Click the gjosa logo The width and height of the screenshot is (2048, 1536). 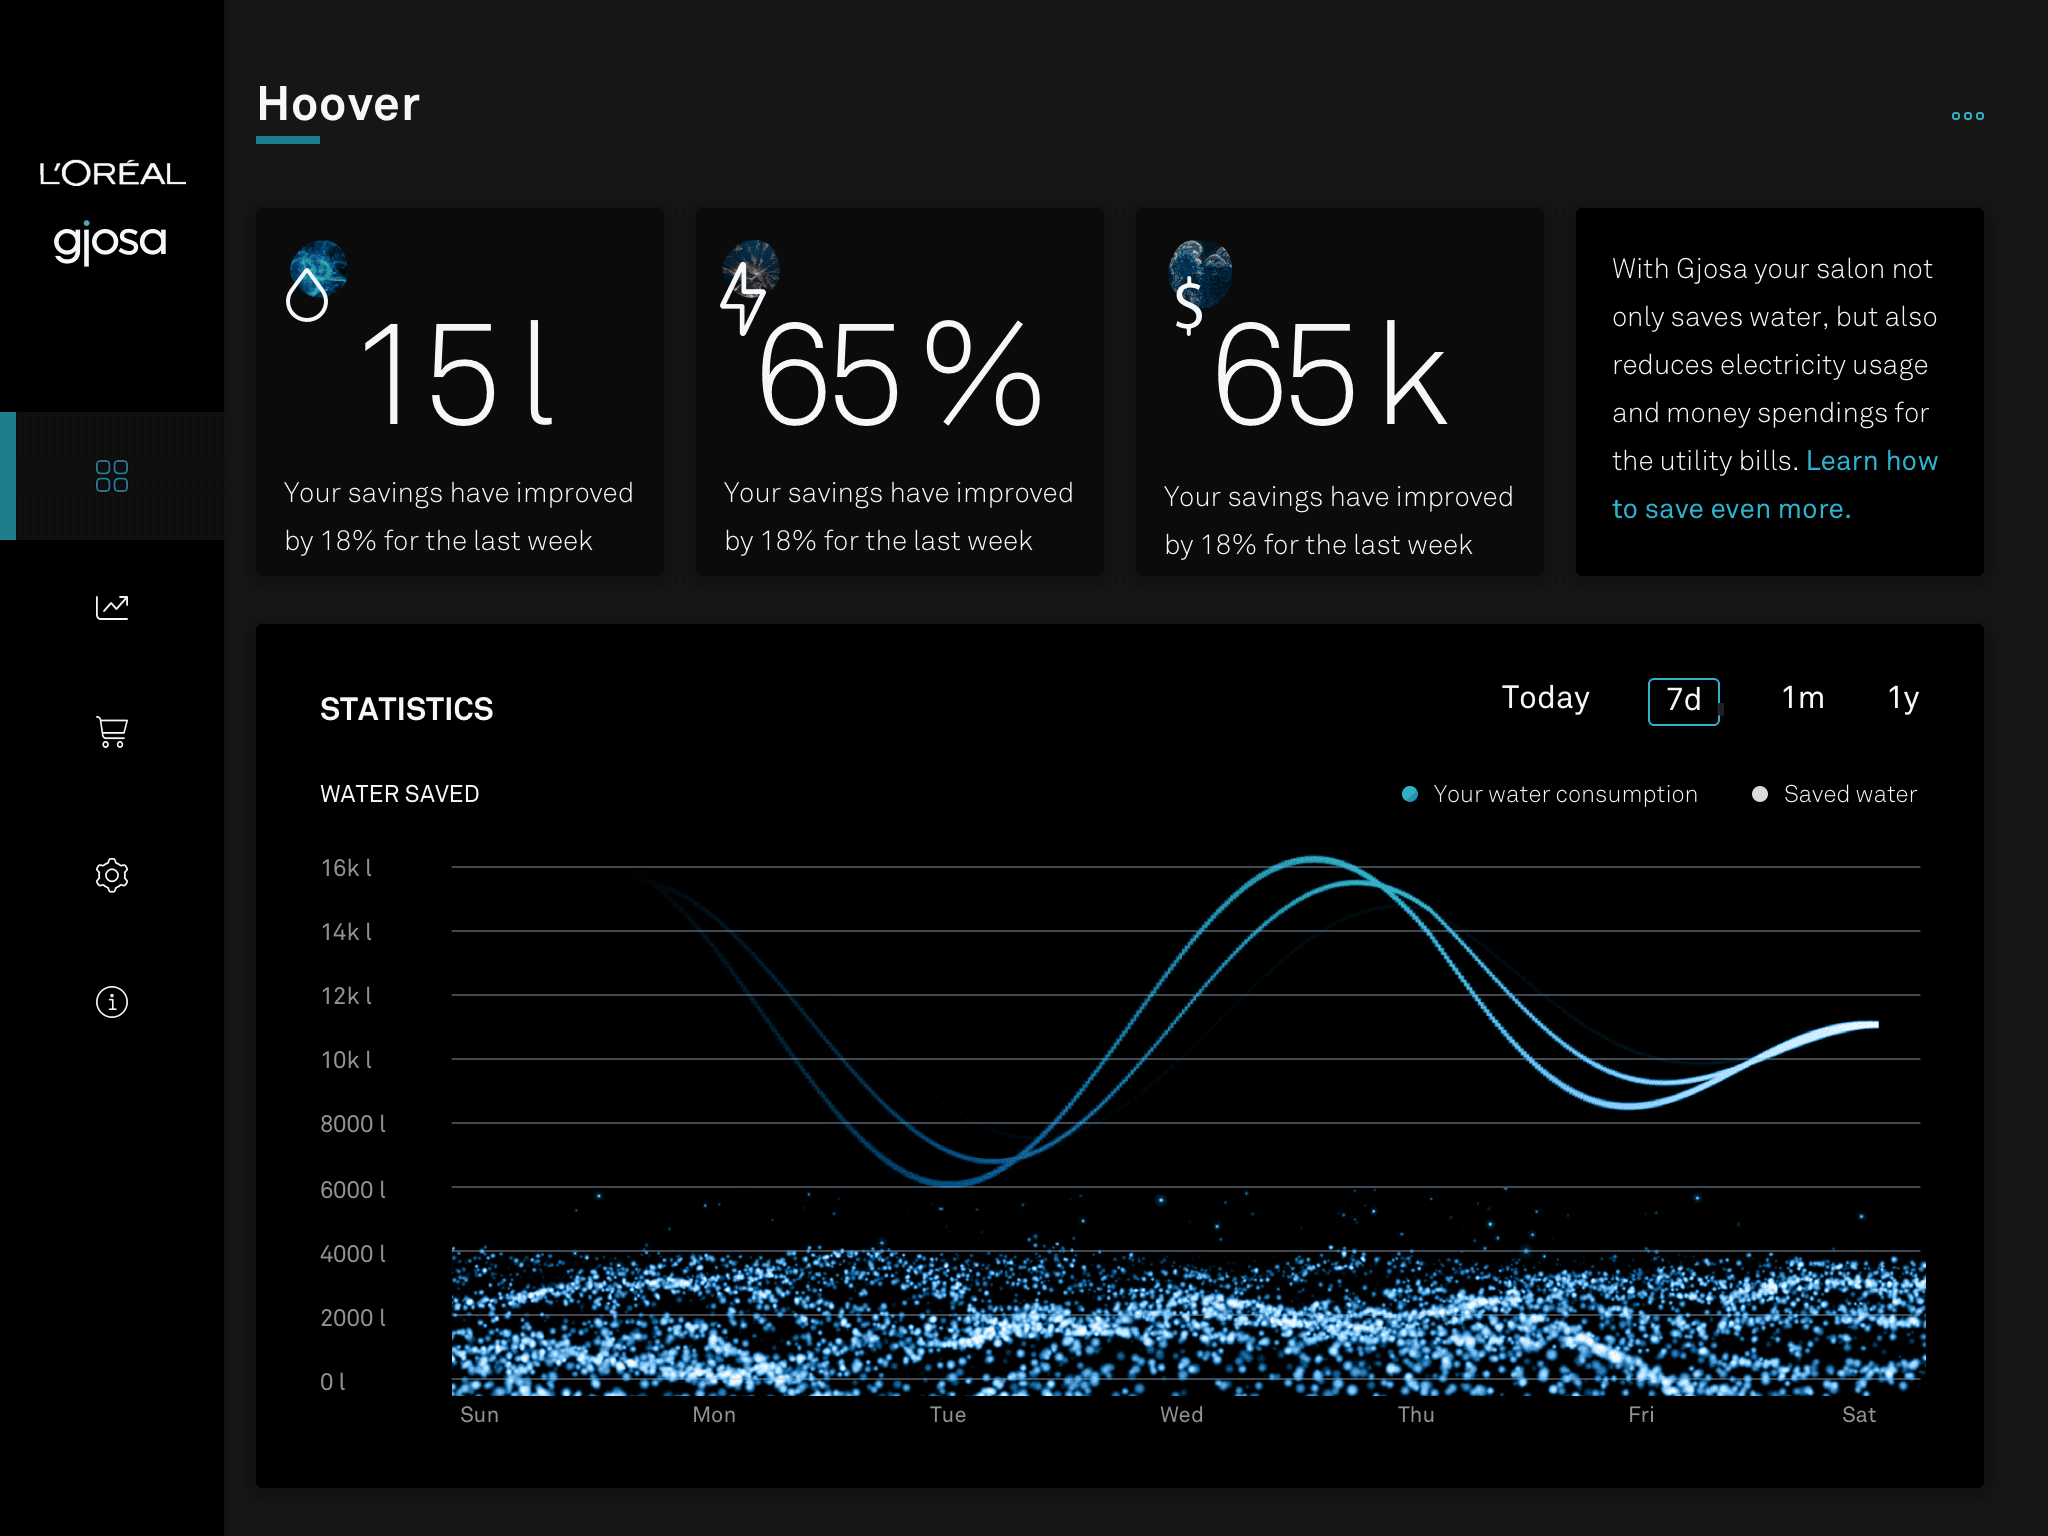[110, 242]
